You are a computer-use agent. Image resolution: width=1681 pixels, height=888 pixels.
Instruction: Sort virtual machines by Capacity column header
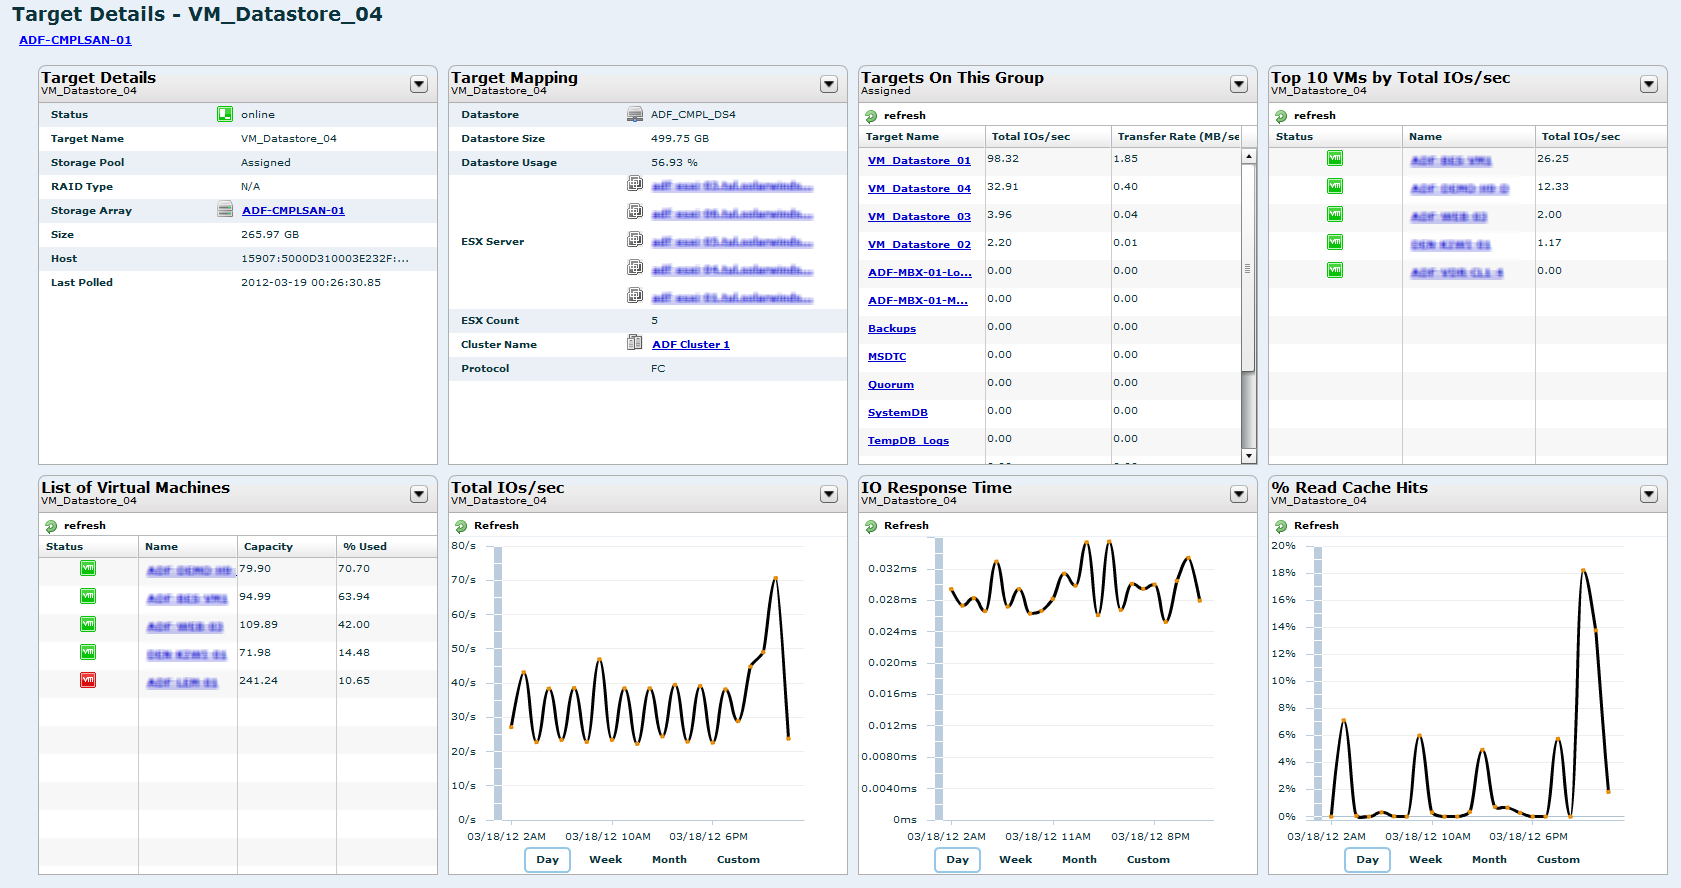[287, 547]
